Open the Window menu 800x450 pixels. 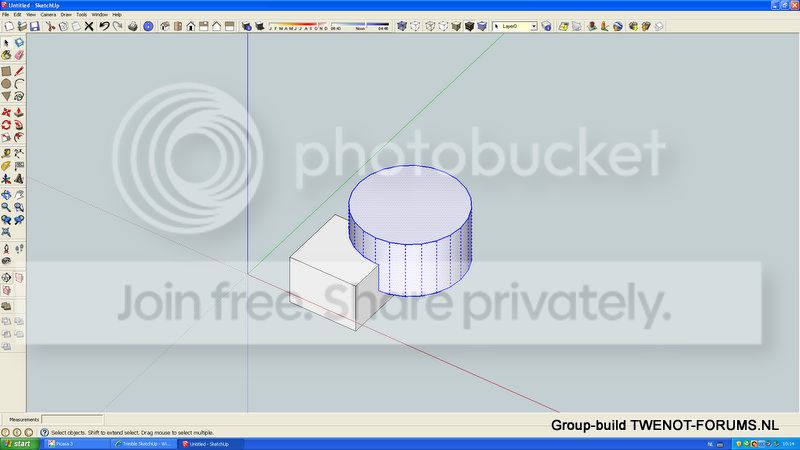pos(99,15)
